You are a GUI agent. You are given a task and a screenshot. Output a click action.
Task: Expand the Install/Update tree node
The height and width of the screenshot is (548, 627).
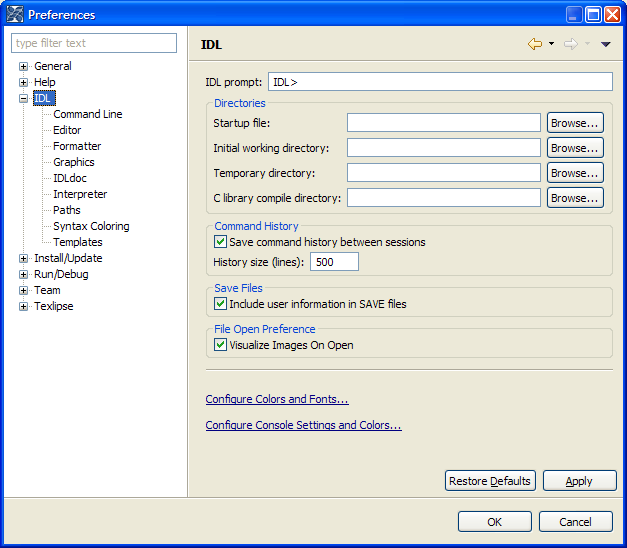(x=24, y=258)
